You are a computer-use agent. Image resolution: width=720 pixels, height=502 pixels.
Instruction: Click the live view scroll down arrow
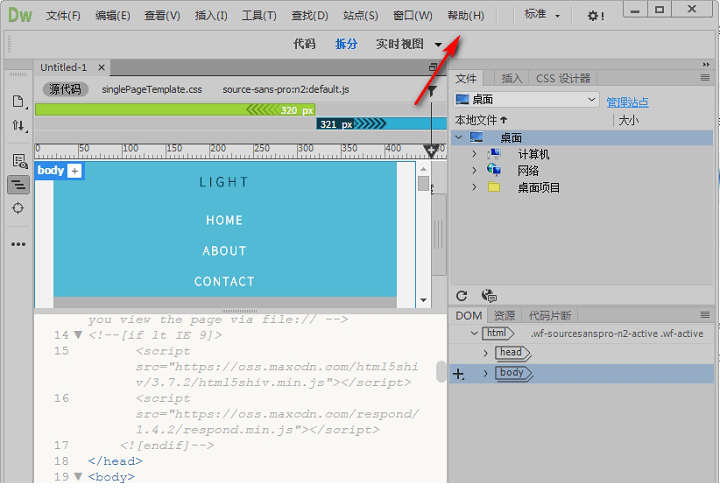423,300
